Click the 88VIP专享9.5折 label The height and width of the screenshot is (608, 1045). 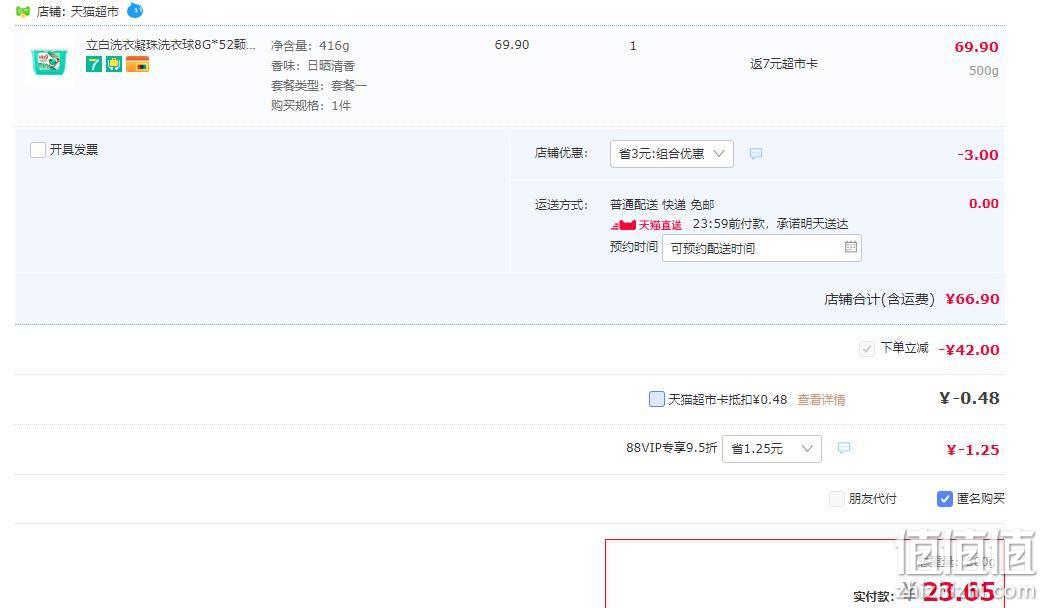(x=671, y=448)
